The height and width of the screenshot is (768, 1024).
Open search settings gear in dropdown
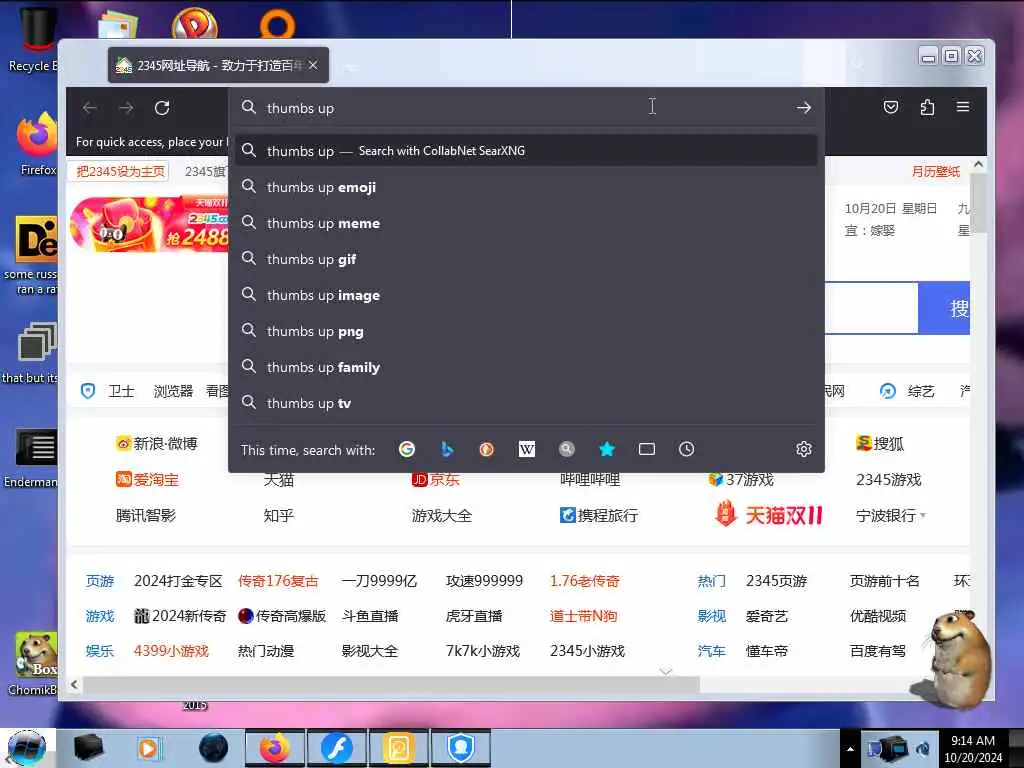tap(804, 449)
